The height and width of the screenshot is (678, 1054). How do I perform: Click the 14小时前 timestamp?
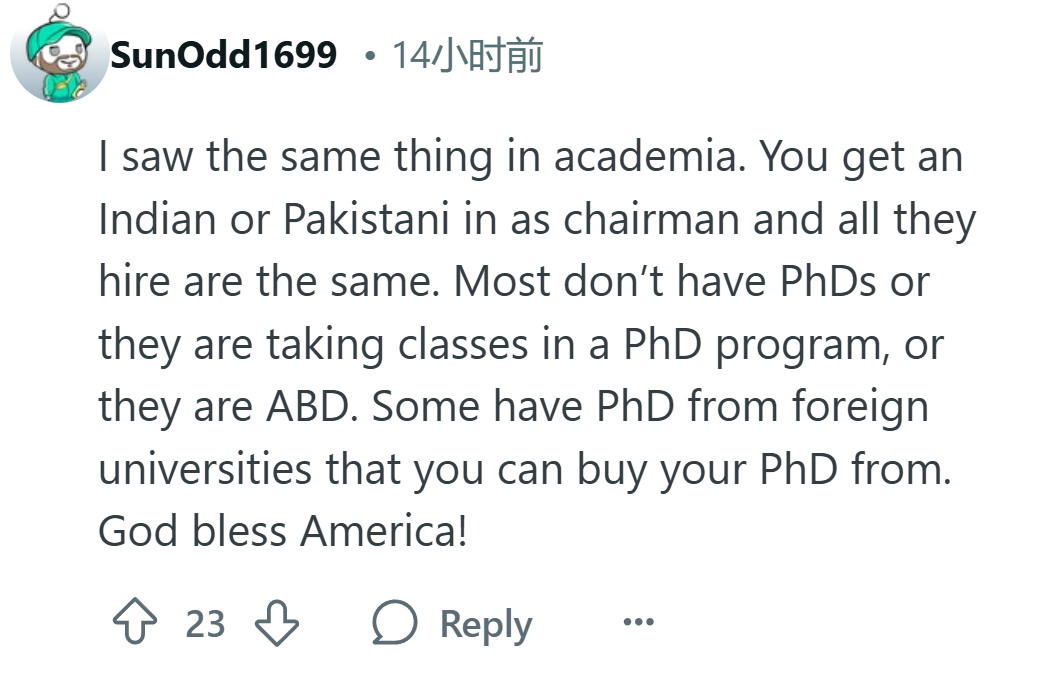[x=468, y=55]
